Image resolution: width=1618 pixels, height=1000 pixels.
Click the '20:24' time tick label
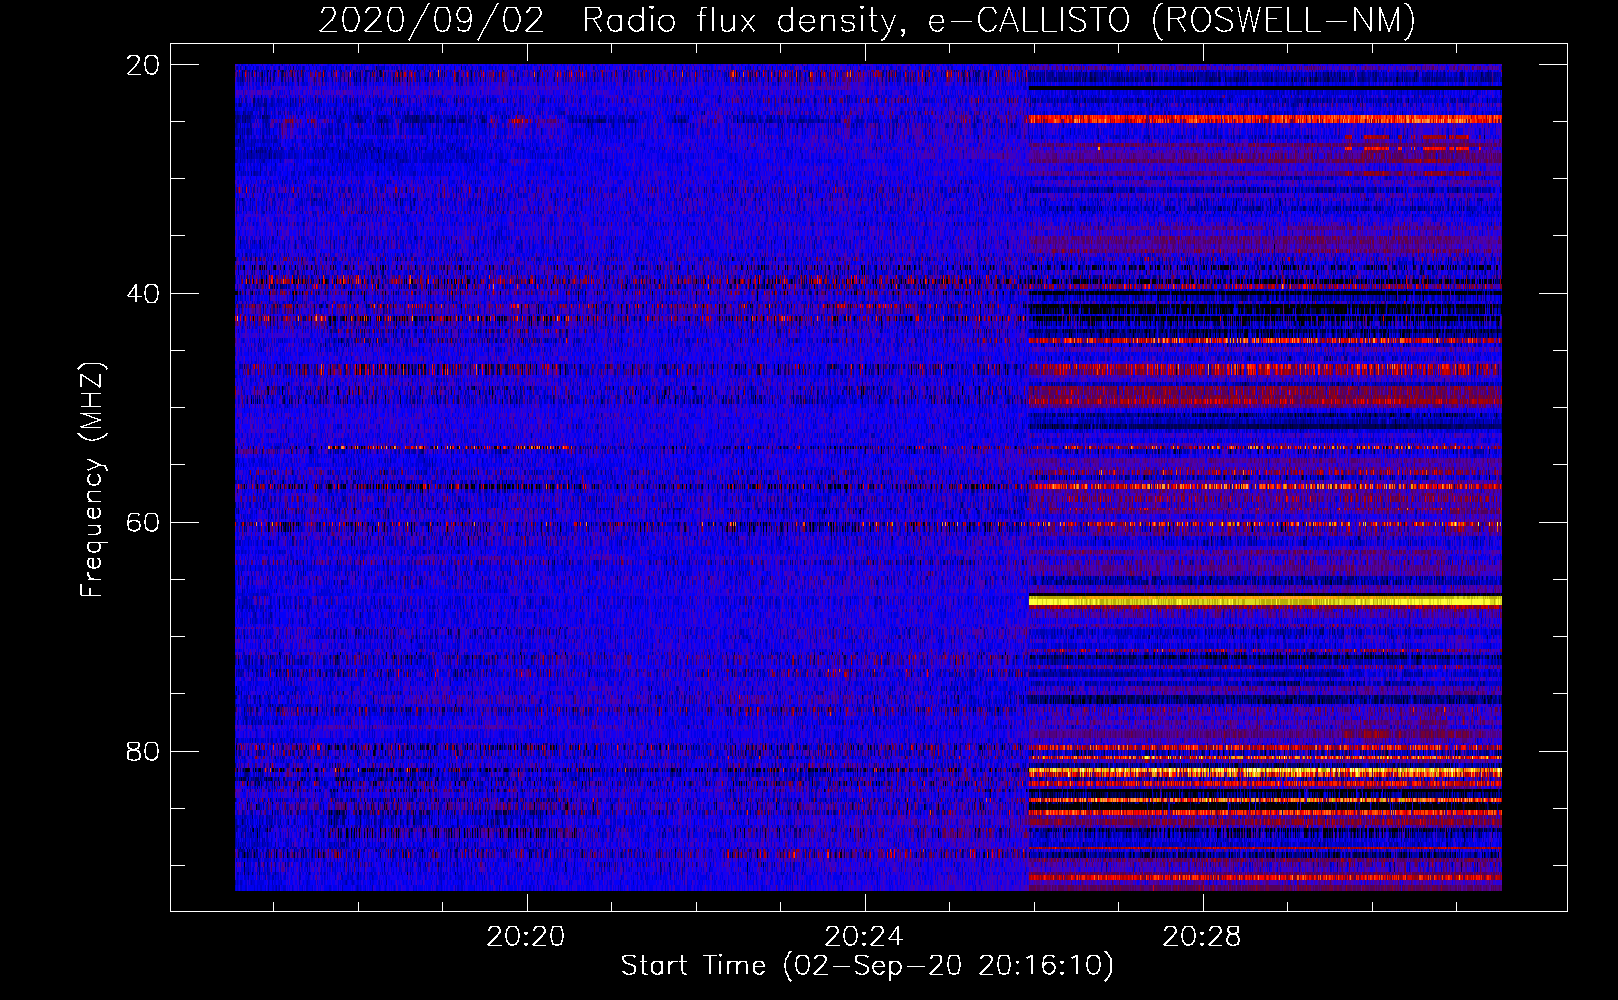pos(864,937)
